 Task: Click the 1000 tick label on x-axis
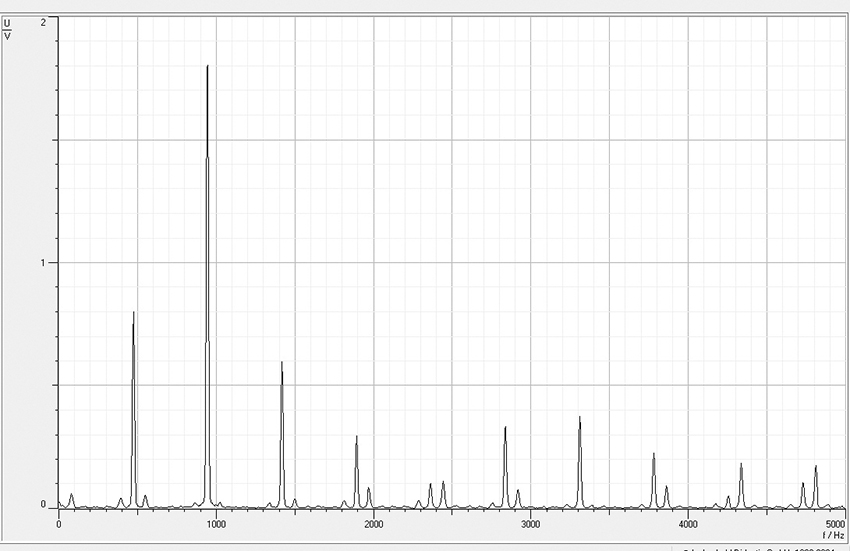coord(215,524)
